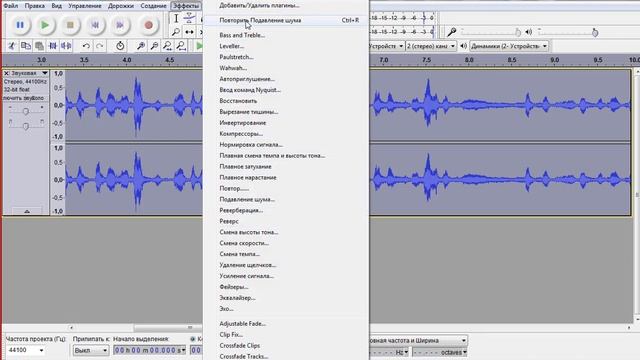Click the Stop transport button
Image resolution: width=640 pixels, height=360 pixels.
(70, 25)
